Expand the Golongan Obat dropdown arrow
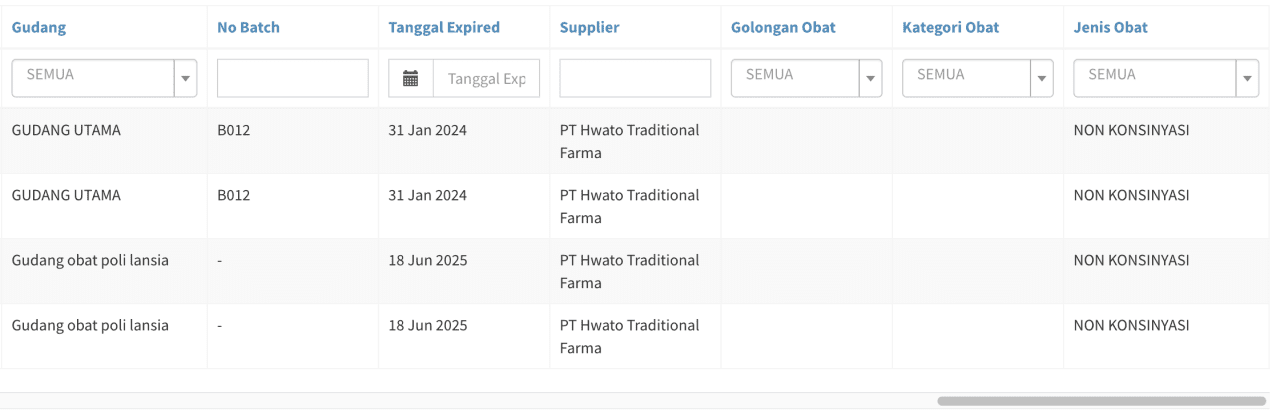The height and width of the screenshot is (412, 1280). point(870,78)
